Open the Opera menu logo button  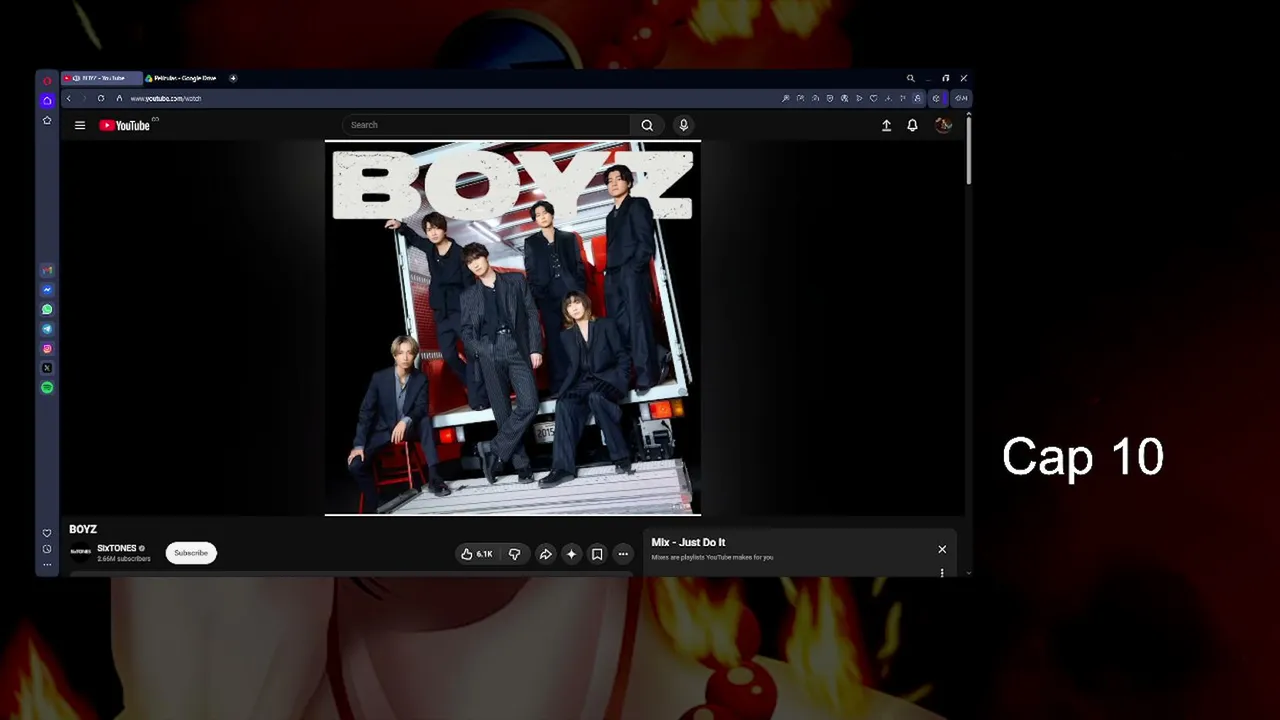pos(47,80)
